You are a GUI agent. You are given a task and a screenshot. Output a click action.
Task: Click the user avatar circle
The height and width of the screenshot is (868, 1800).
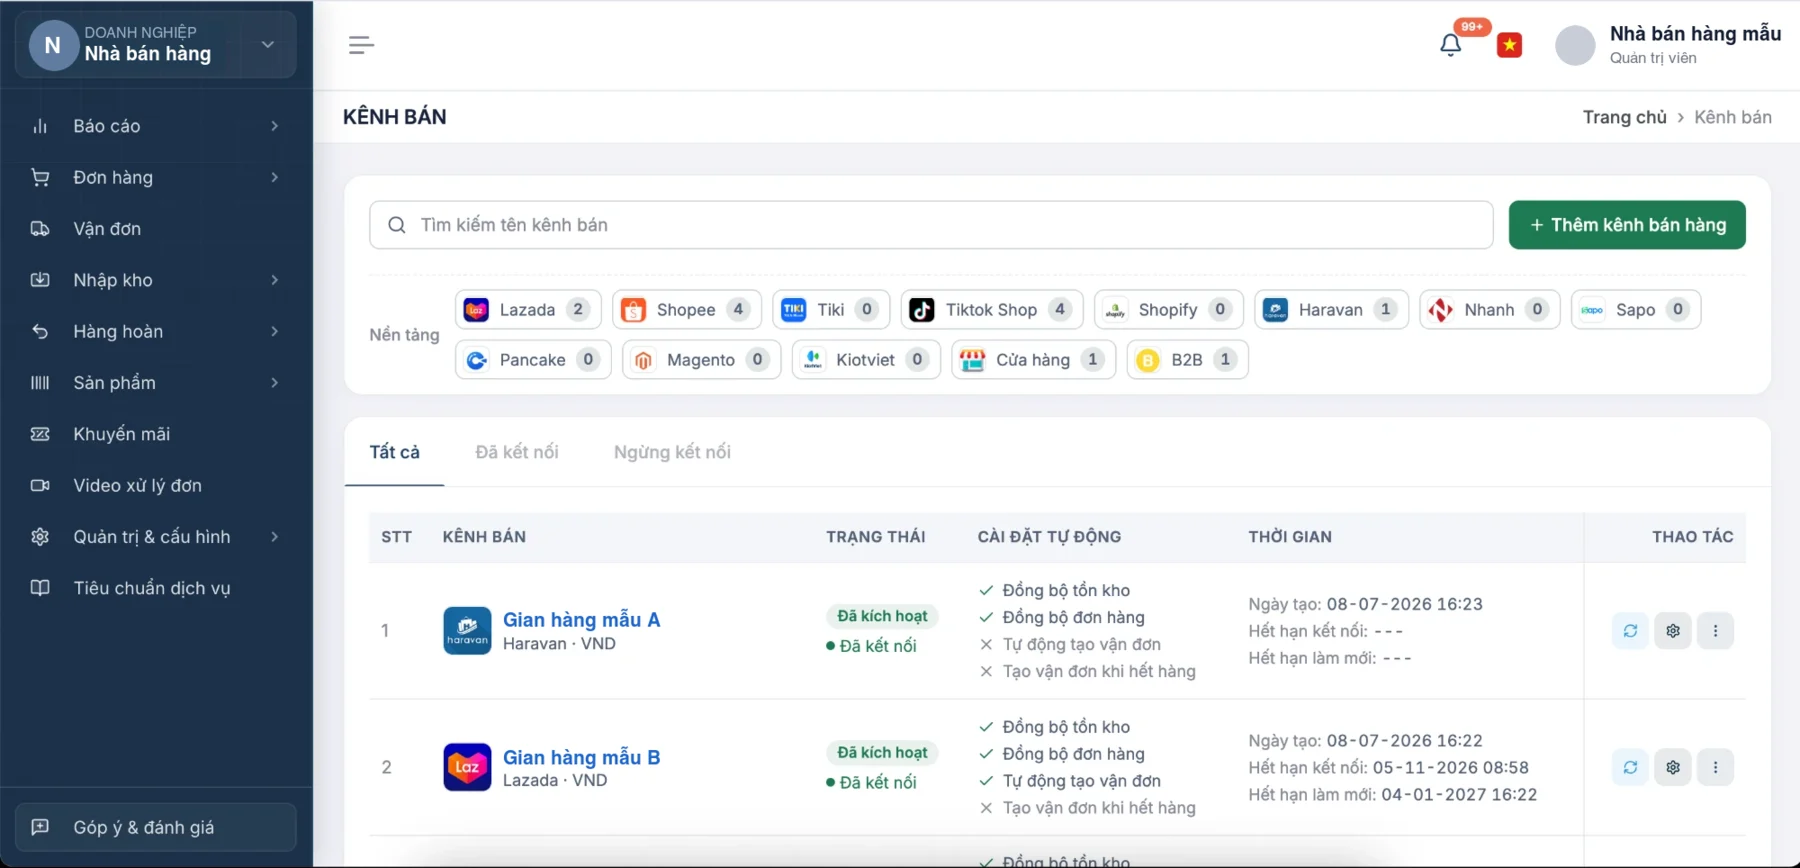point(1575,45)
